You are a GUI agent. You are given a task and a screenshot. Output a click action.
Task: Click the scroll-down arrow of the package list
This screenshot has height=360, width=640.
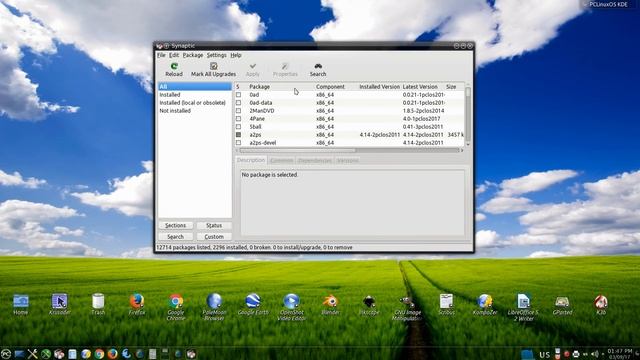point(468,144)
